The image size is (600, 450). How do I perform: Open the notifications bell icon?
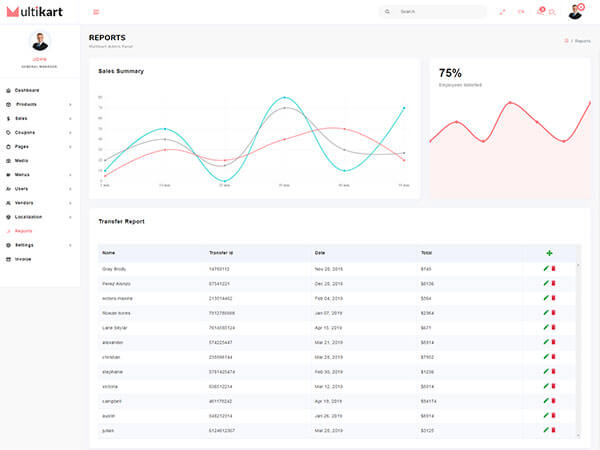(540, 12)
